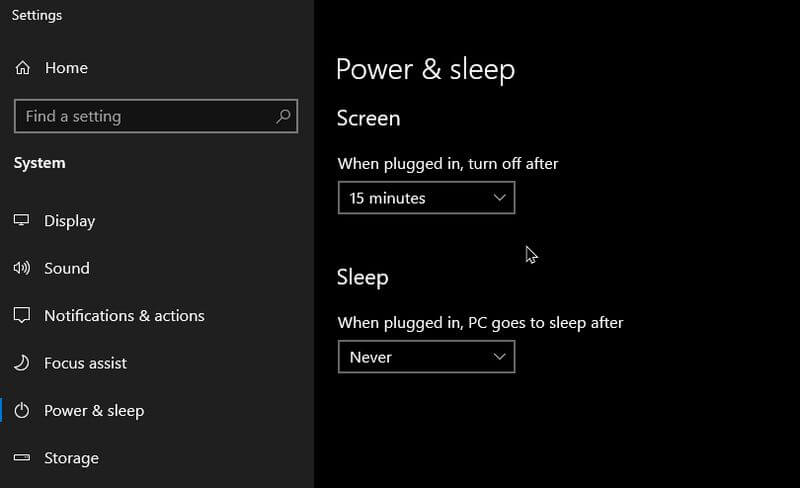Select the Storage label in sidebar
Viewport: 800px width, 488px height.
(x=72, y=458)
